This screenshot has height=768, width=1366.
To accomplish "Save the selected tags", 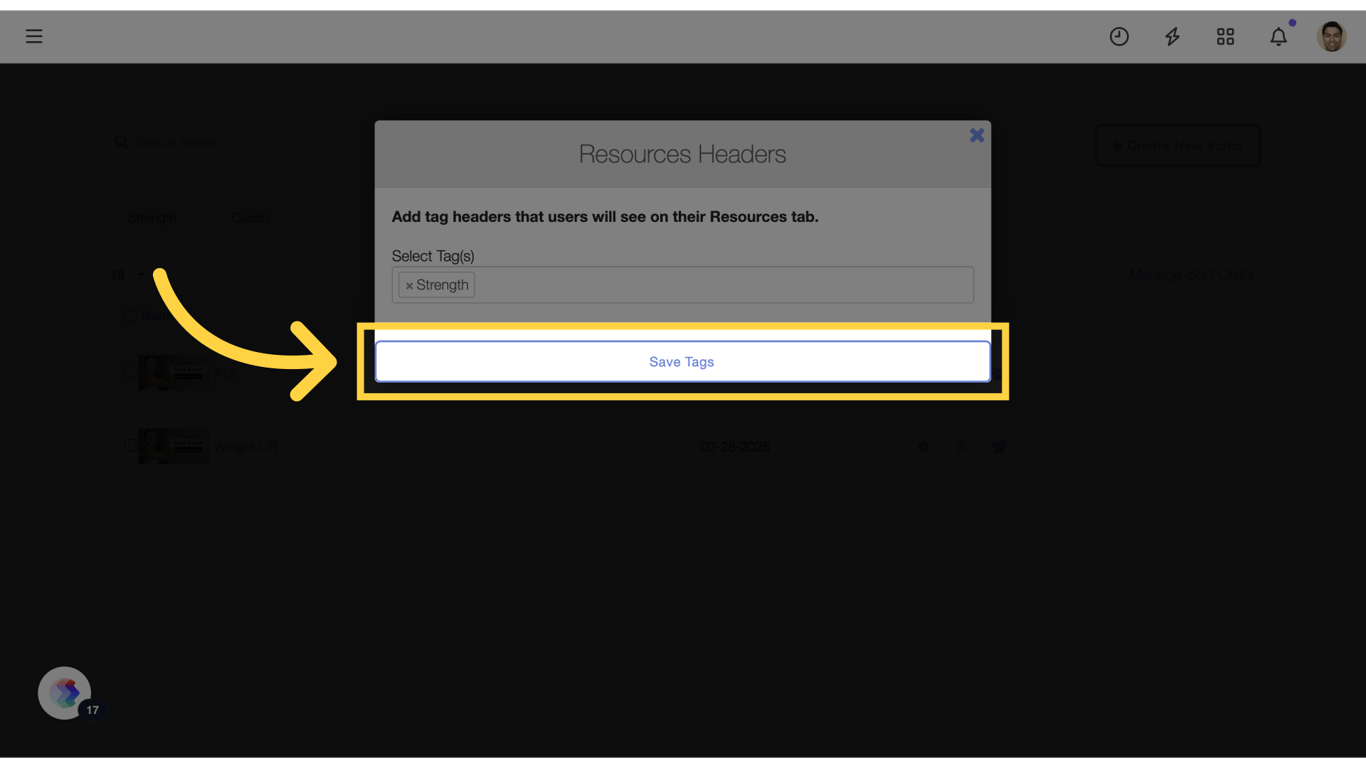I will point(683,362).
